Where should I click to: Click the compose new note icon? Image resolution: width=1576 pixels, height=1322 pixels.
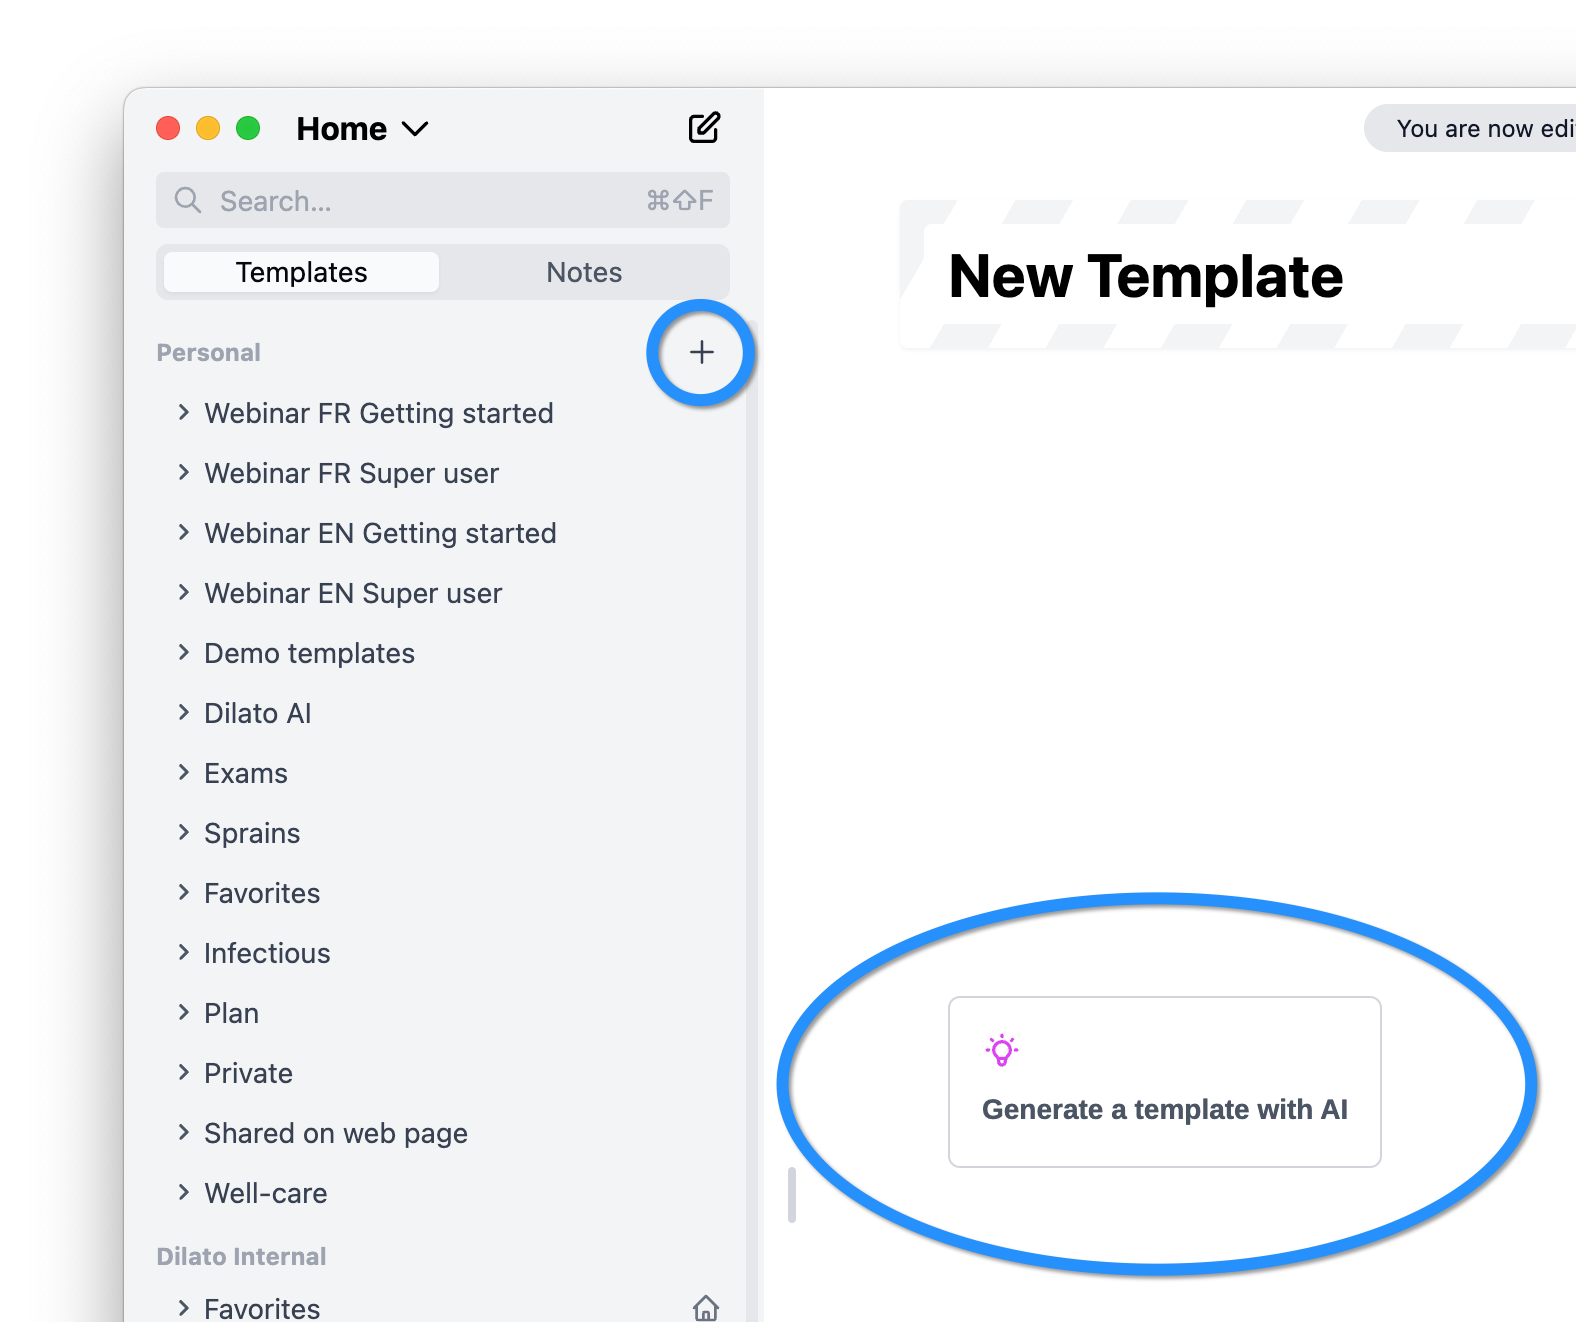[x=704, y=128]
